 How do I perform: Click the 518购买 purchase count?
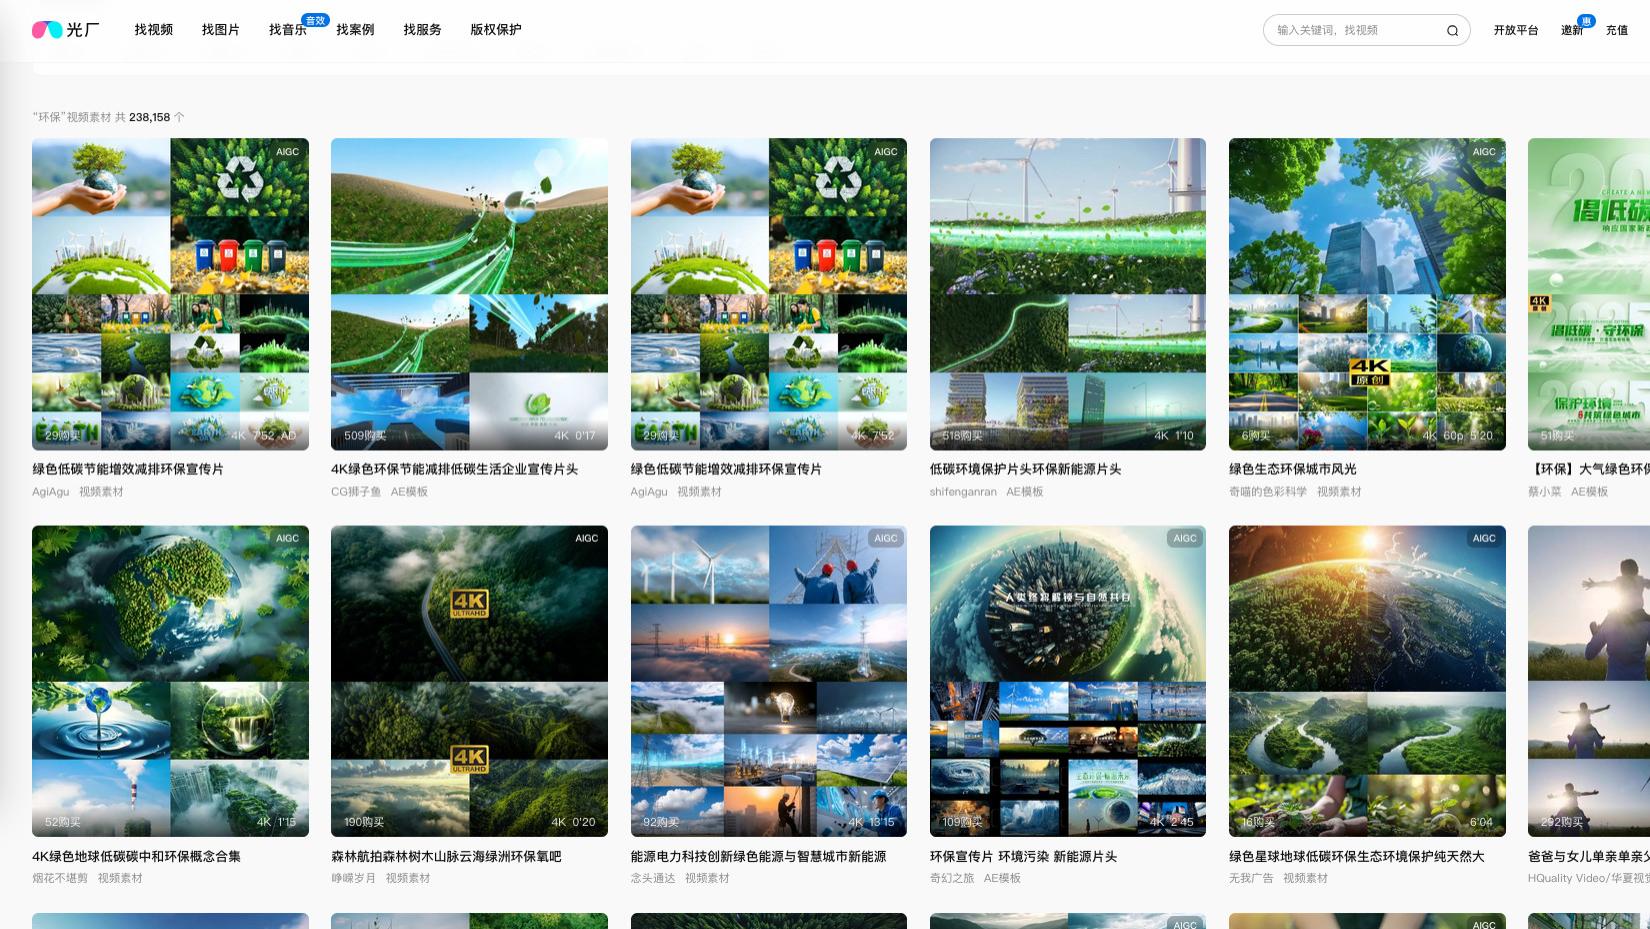pyautogui.click(x=963, y=436)
